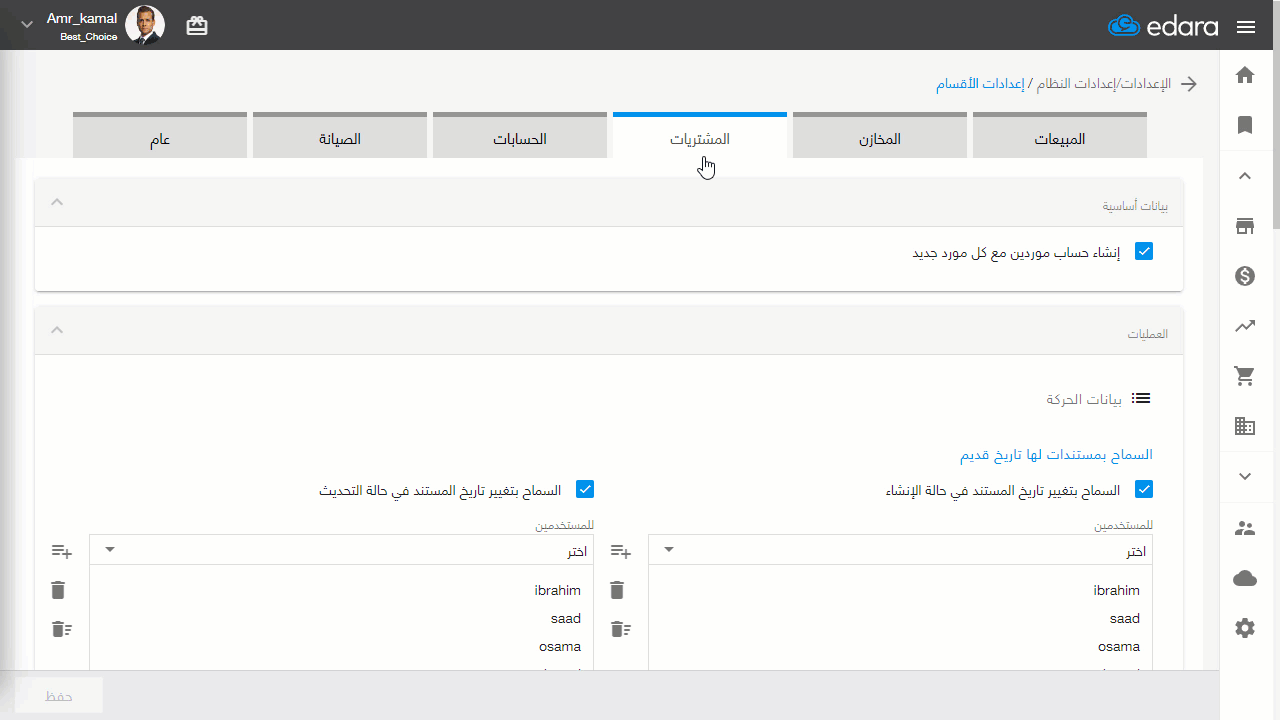The height and width of the screenshot is (720, 1280).
Task: Open the settings gear icon in sidebar
Action: click(x=1245, y=628)
